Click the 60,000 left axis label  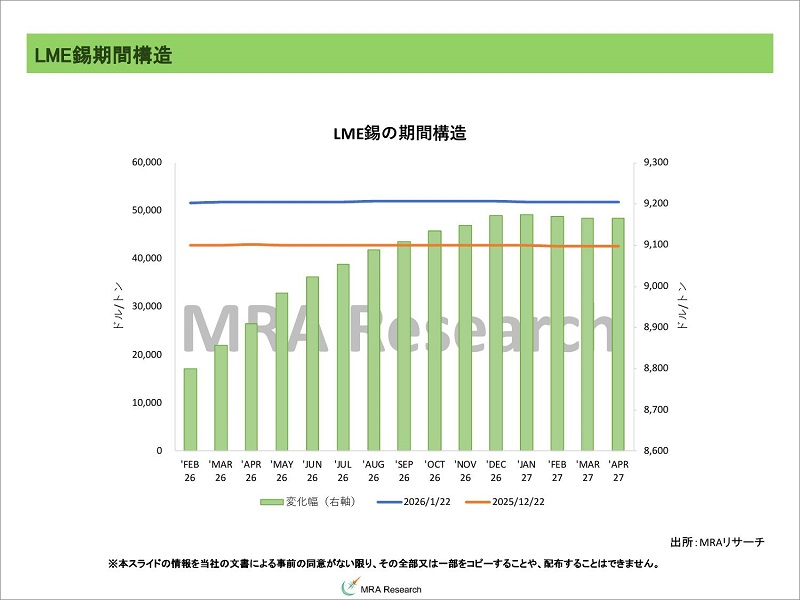pyautogui.click(x=147, y=162)
